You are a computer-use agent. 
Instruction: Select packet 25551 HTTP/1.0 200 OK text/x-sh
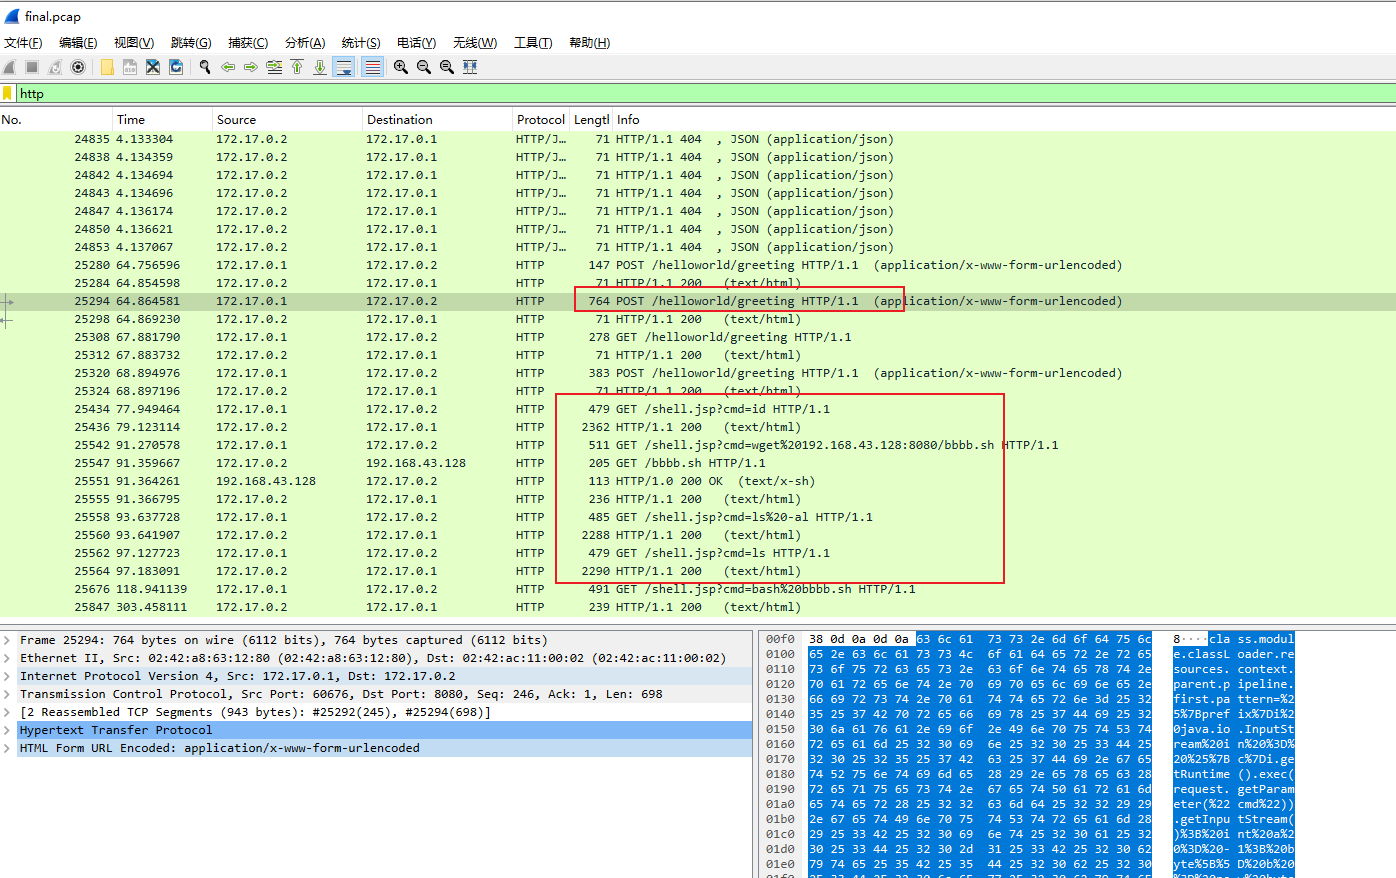click(698, 481)
